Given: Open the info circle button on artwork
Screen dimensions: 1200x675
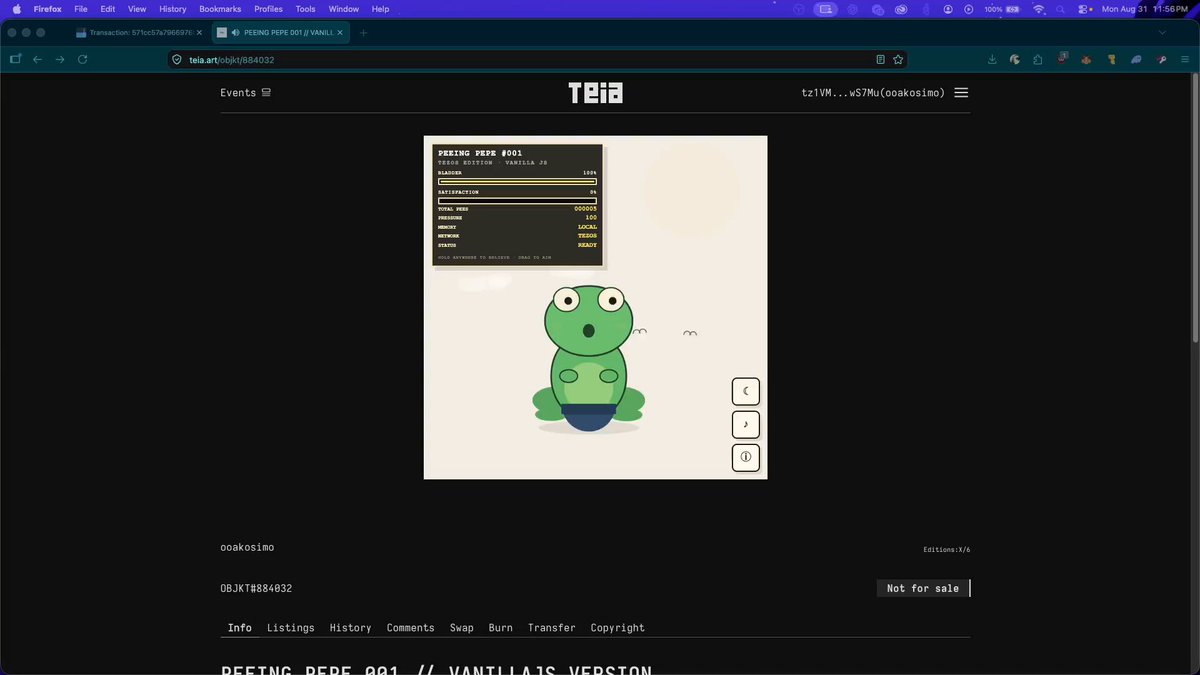Looking at the screenshot, I should point(746,458).
